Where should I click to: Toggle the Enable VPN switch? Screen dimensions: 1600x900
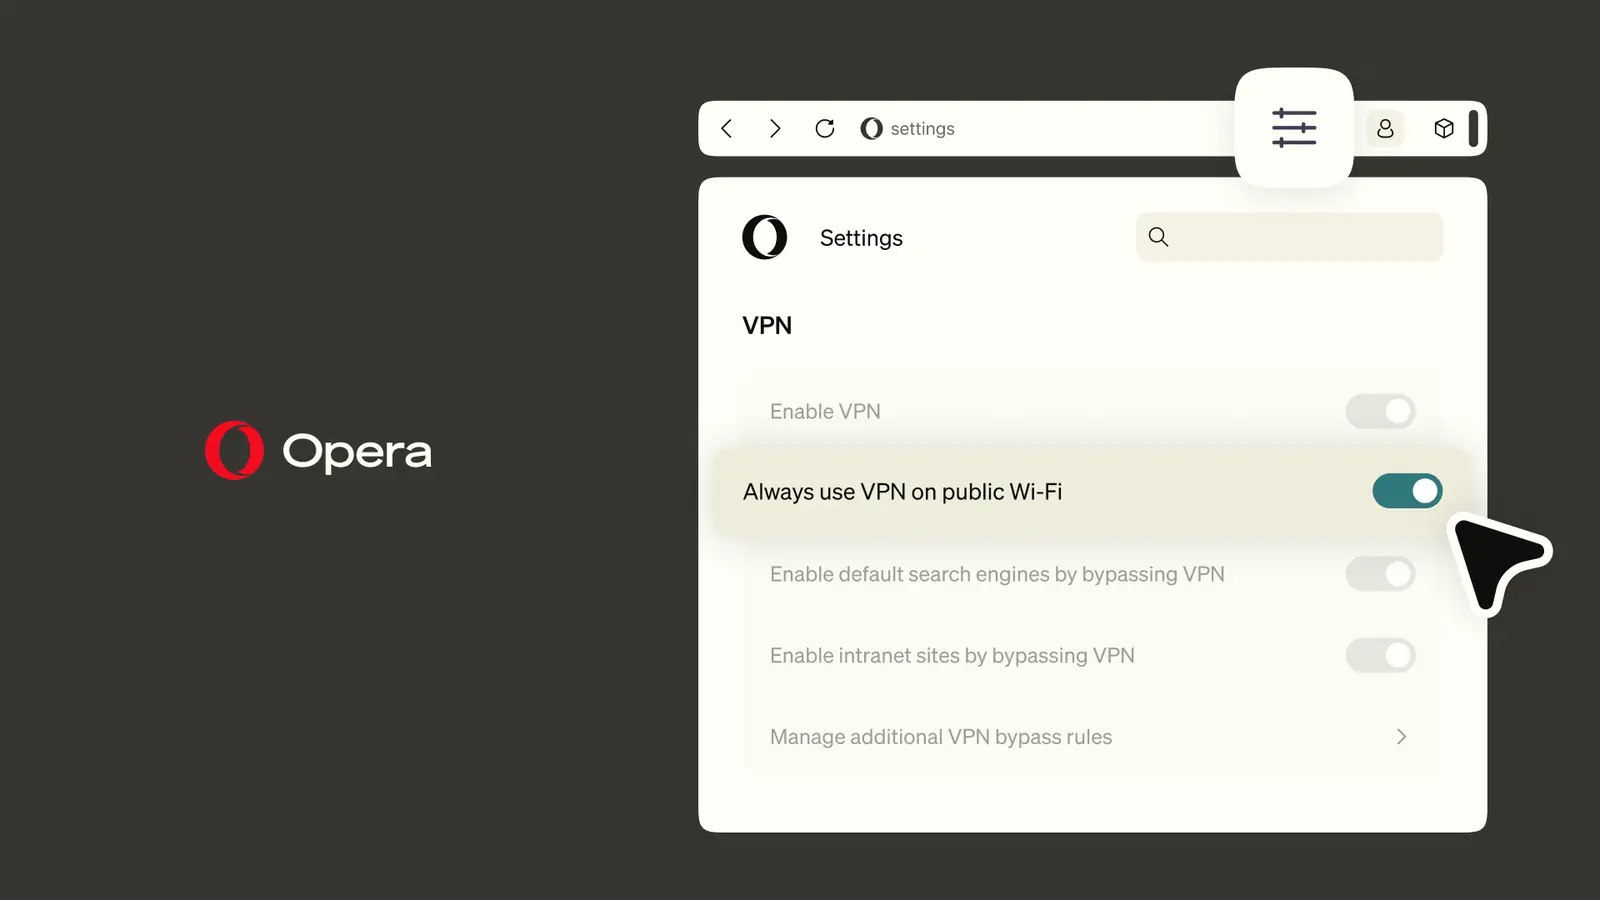(x=1380, y=411)
